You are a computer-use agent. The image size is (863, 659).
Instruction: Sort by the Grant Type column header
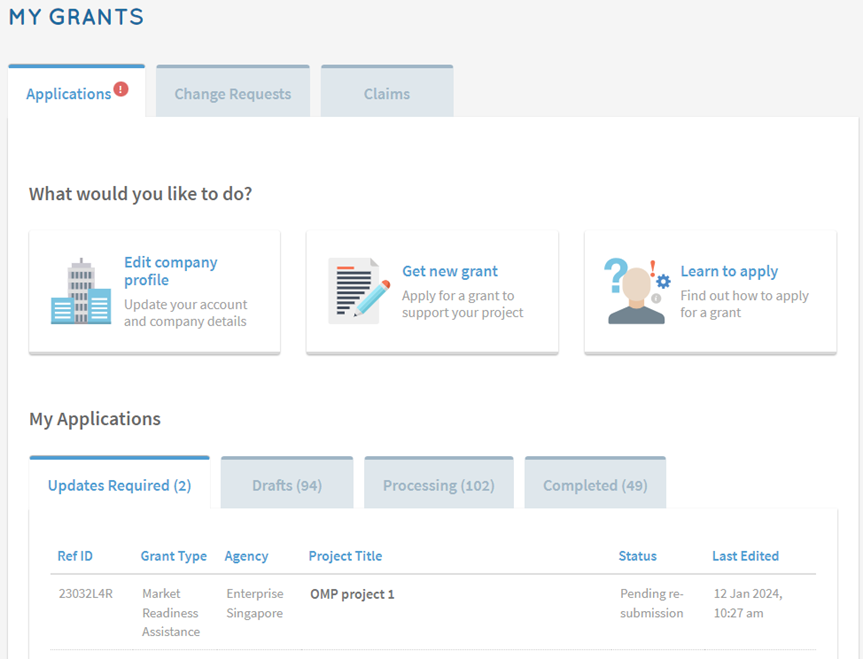coord(173,556)
